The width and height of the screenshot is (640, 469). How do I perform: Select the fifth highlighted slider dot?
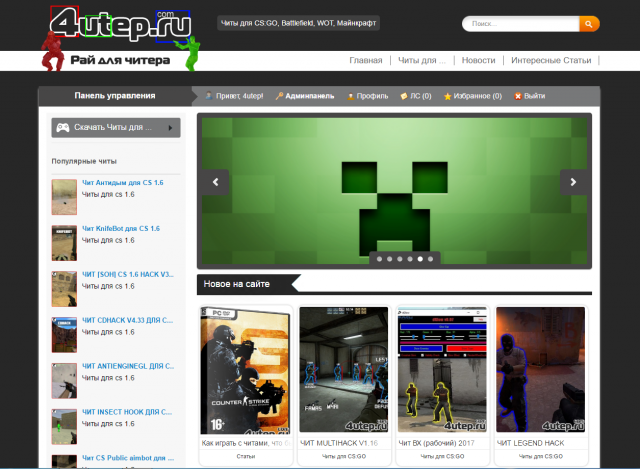point(420,259)
